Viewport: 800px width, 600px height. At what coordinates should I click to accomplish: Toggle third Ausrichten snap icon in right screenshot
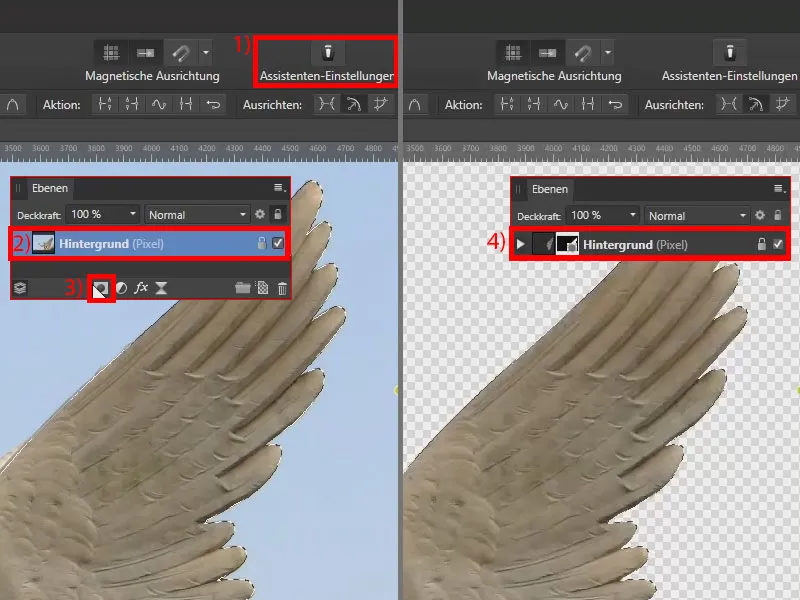tap(783, 104)
